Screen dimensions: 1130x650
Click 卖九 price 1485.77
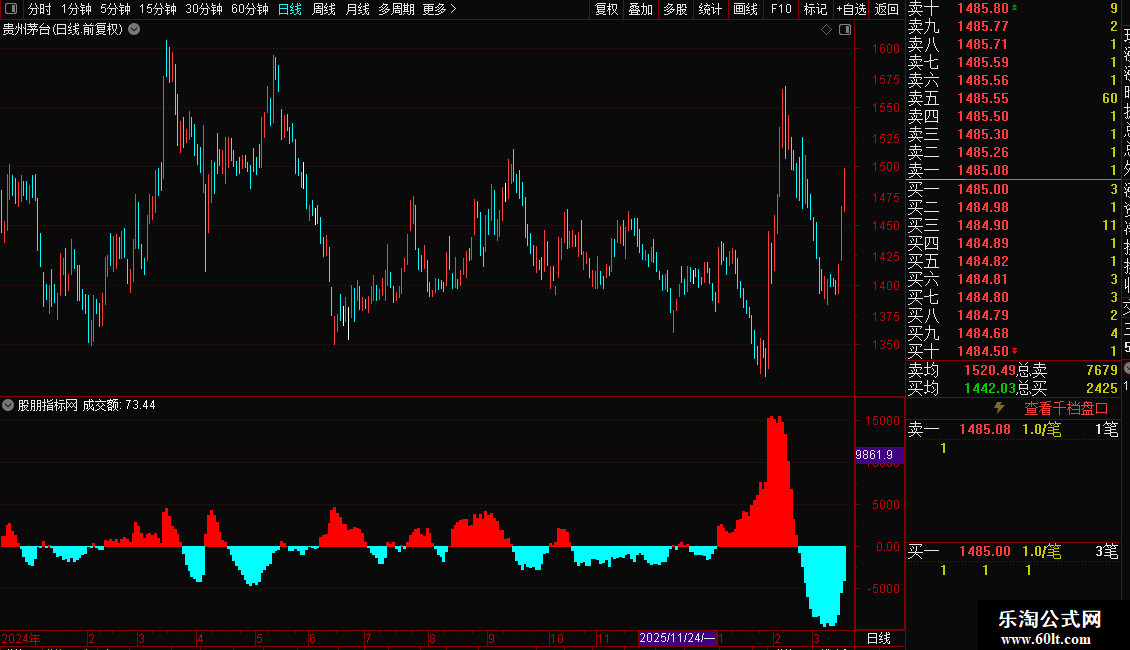click(x=982, y=26)
